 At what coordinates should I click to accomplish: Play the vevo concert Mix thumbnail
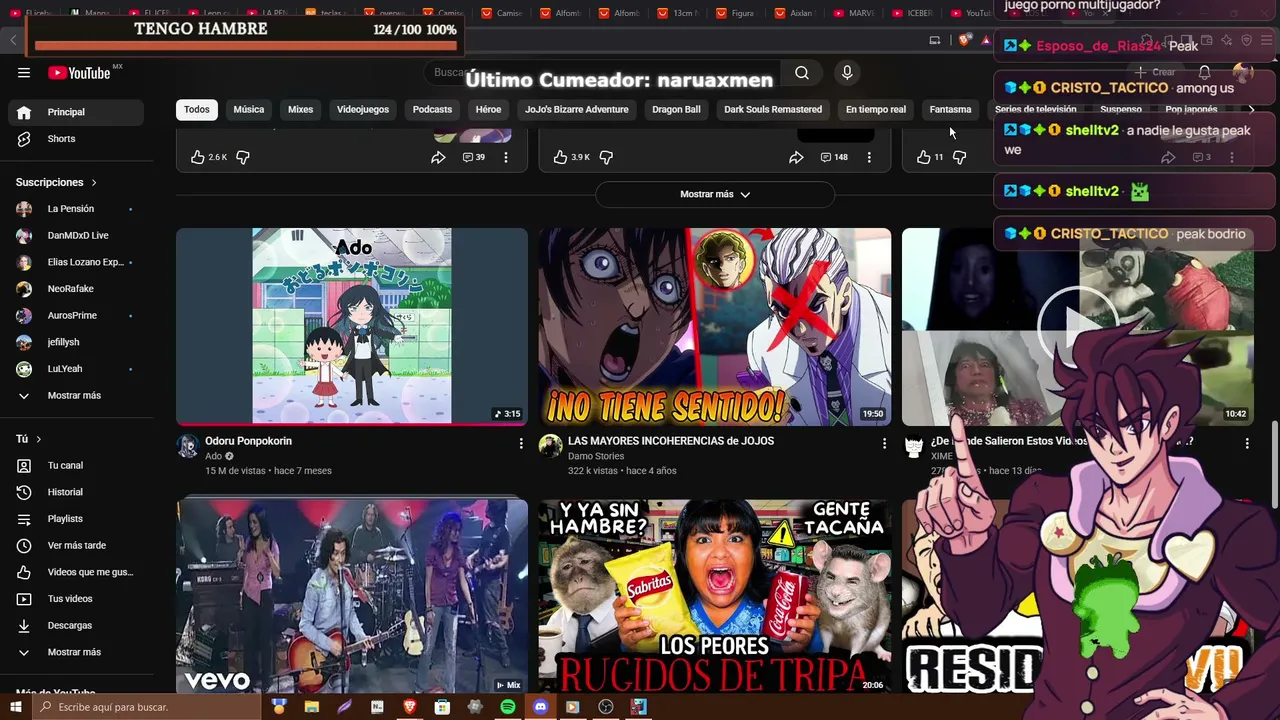pos(352,596)
